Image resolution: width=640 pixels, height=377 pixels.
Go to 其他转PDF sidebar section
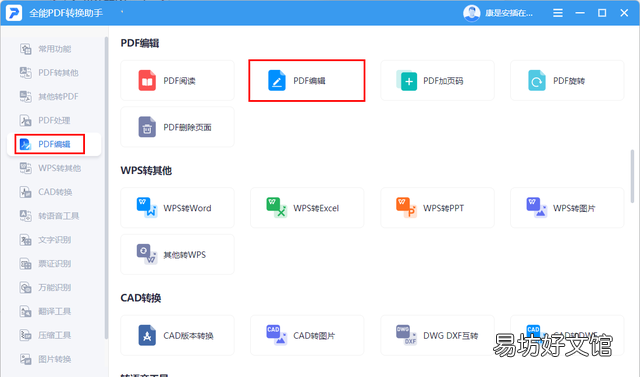(x=49, y=97)
